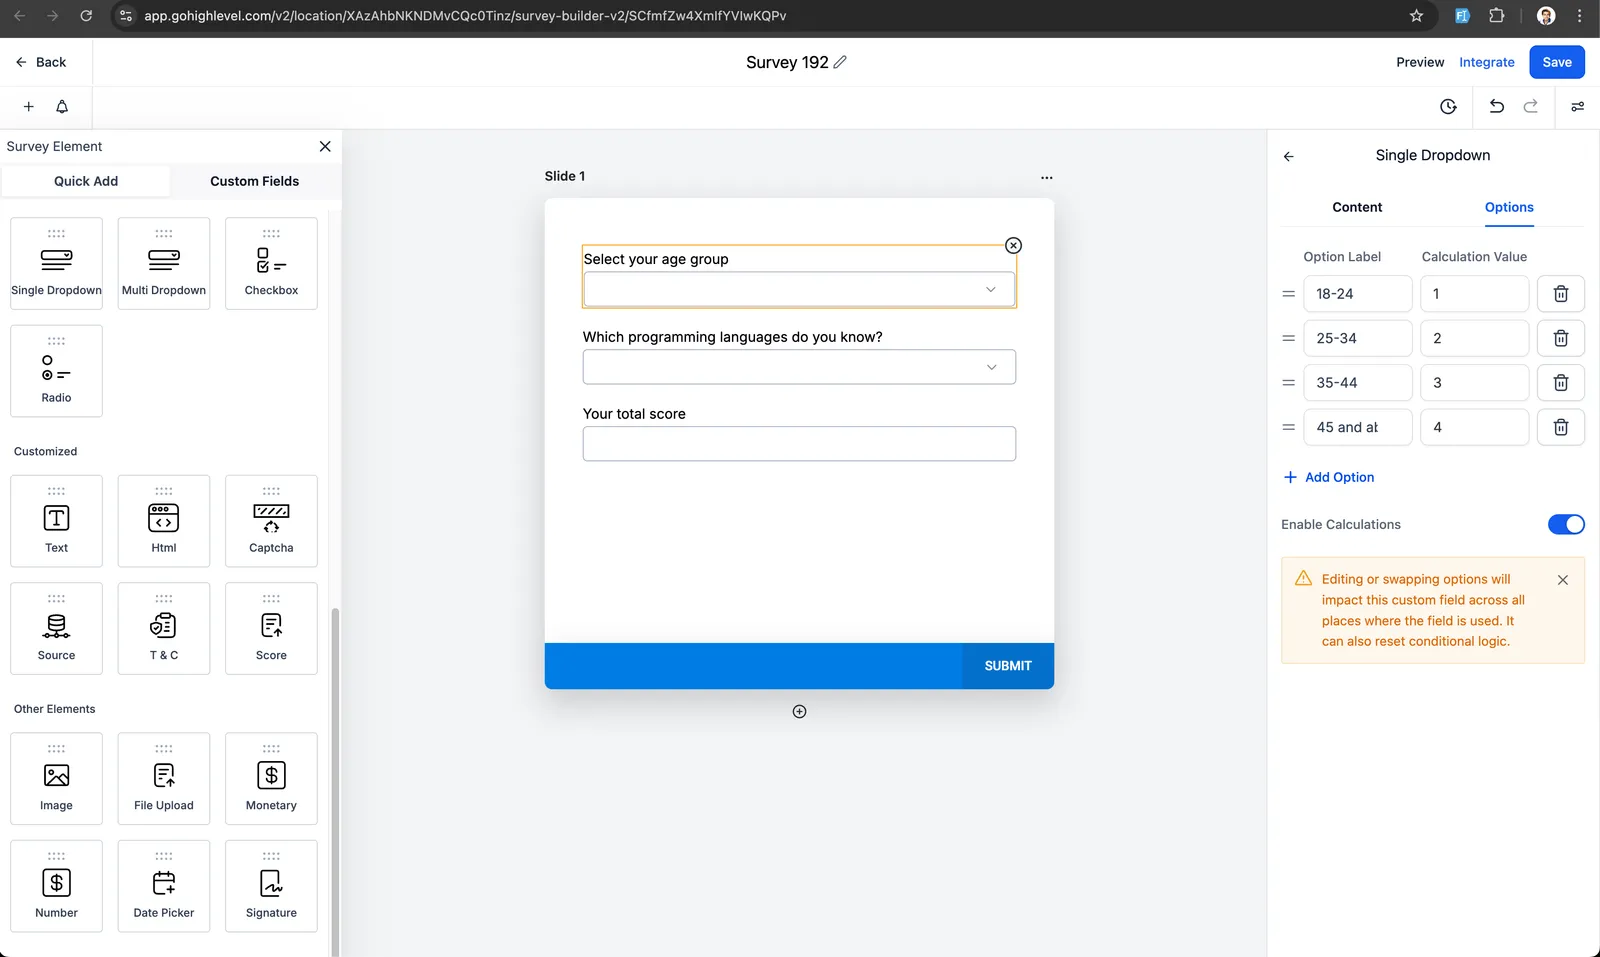
Task: Click the pencil icon to rename Survey 192
Action: tap(840, 62)
